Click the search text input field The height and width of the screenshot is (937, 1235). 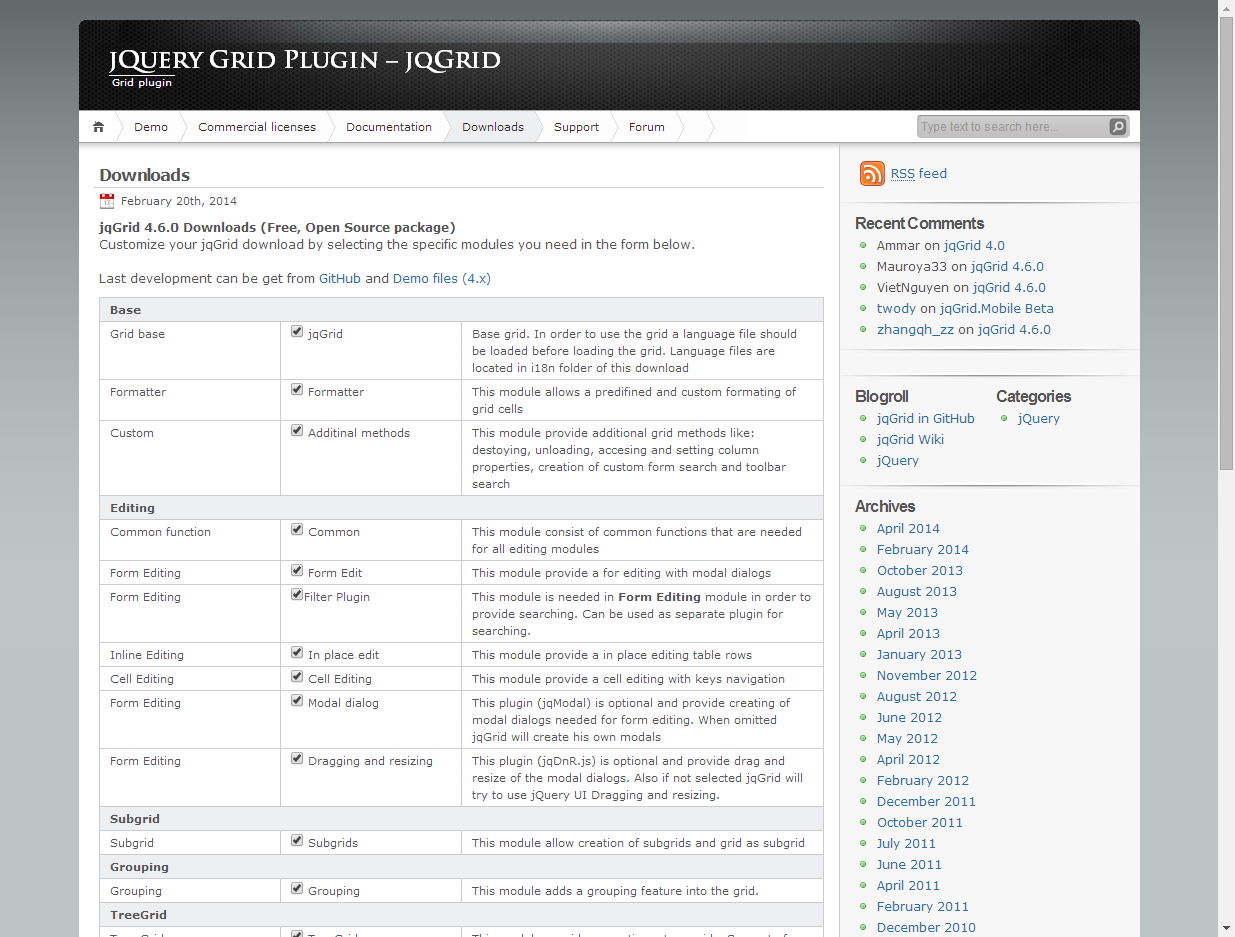click(1012, 127)
